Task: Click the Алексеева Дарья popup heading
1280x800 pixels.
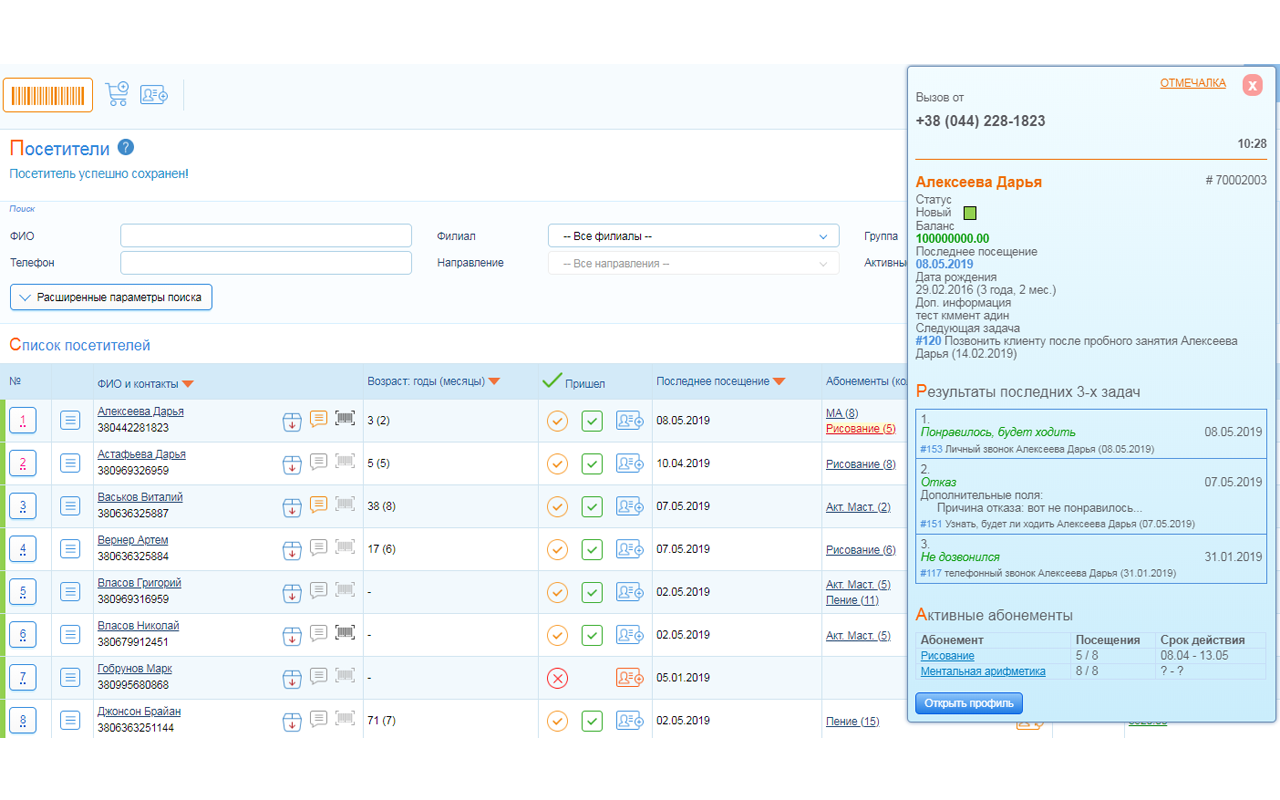Action: point(979,182)
